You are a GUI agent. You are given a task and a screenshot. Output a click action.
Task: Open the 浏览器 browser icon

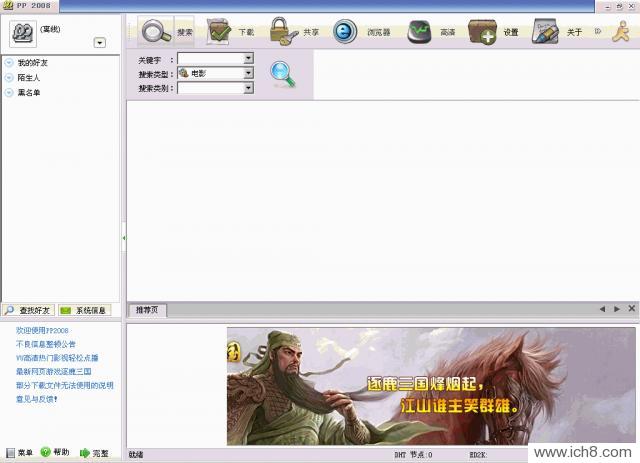pos(345,31)
